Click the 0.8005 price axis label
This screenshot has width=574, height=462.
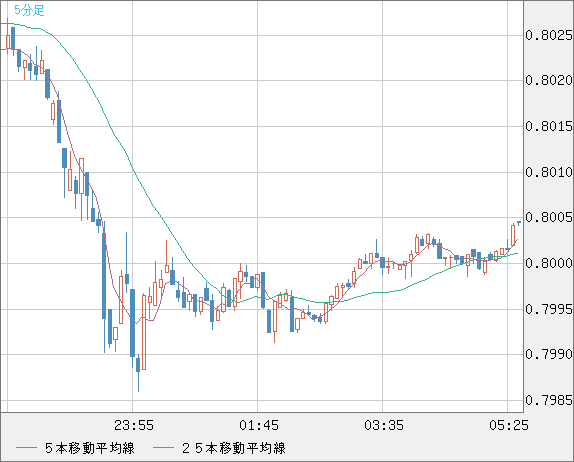(549, 217)
